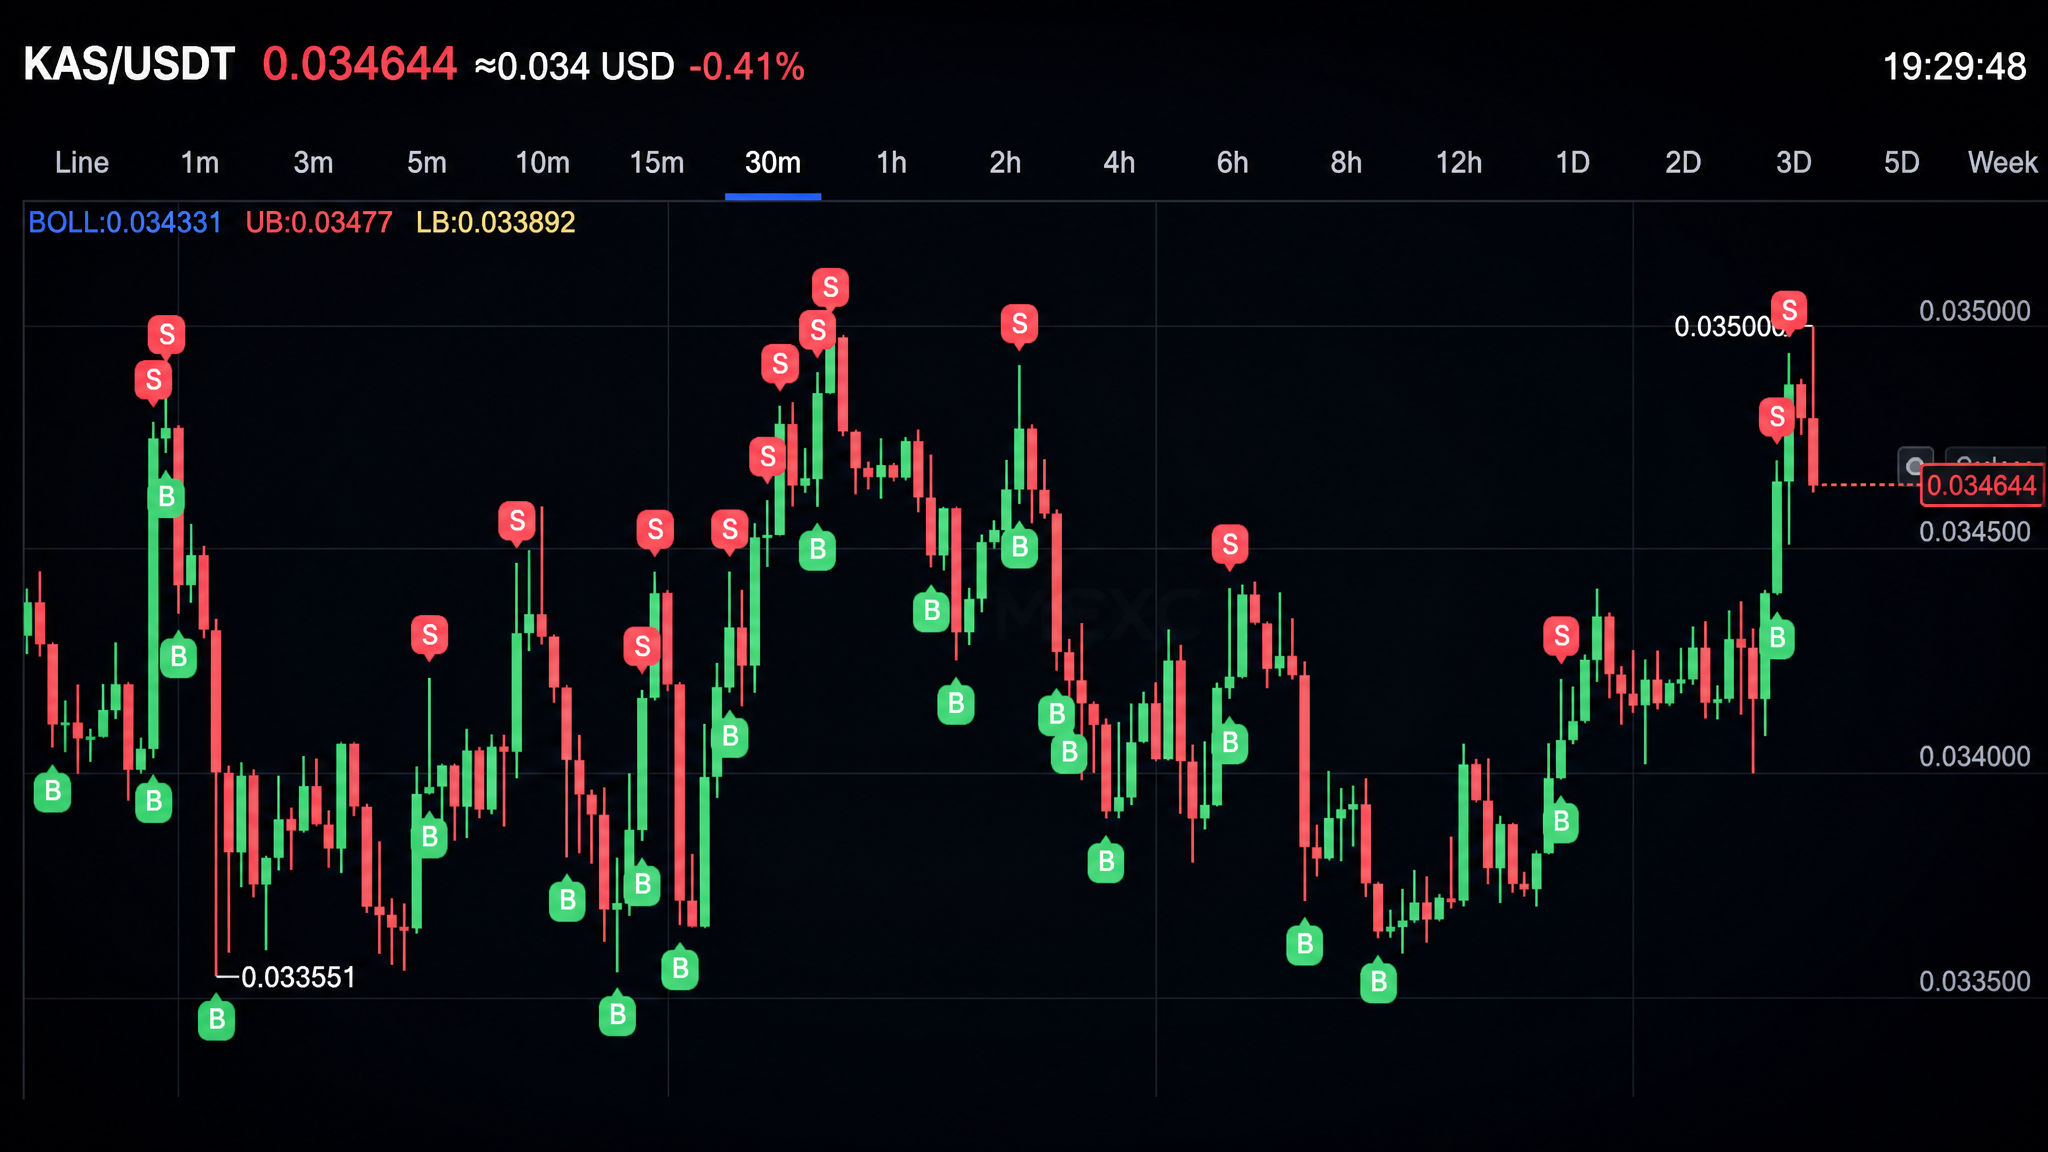Click the 19:29:48 clock readout
The image size is (2048, 1152).
1954,67
